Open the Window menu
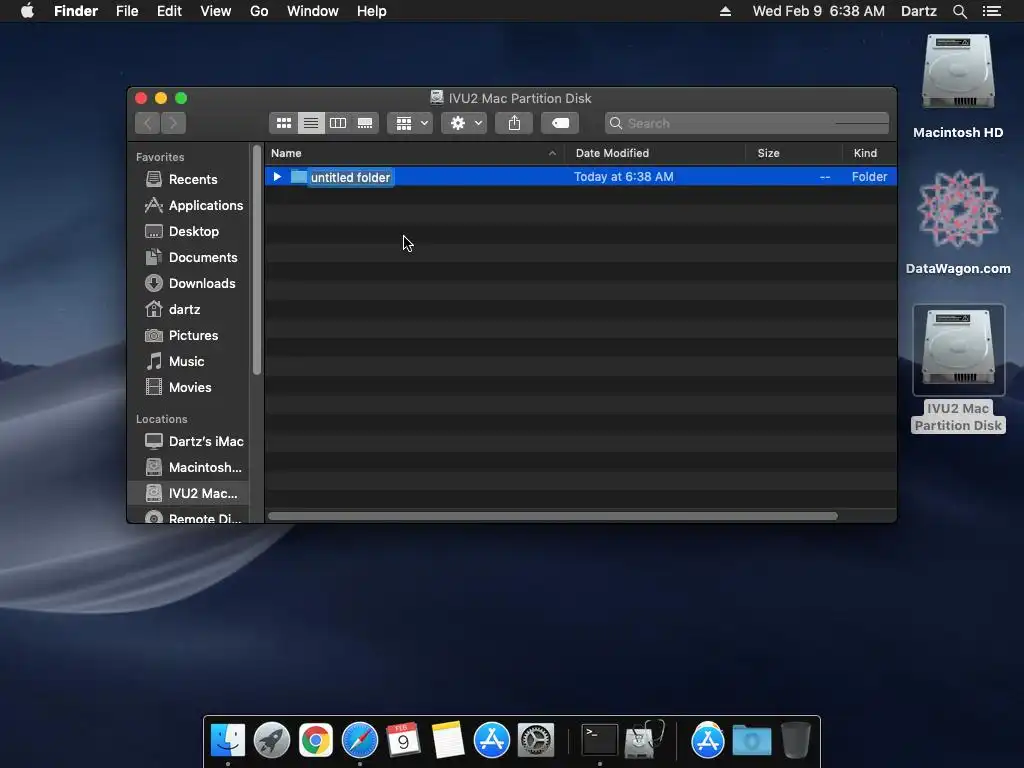The height and width of the screenshot is (768, 1024). [x=313, y=11]
